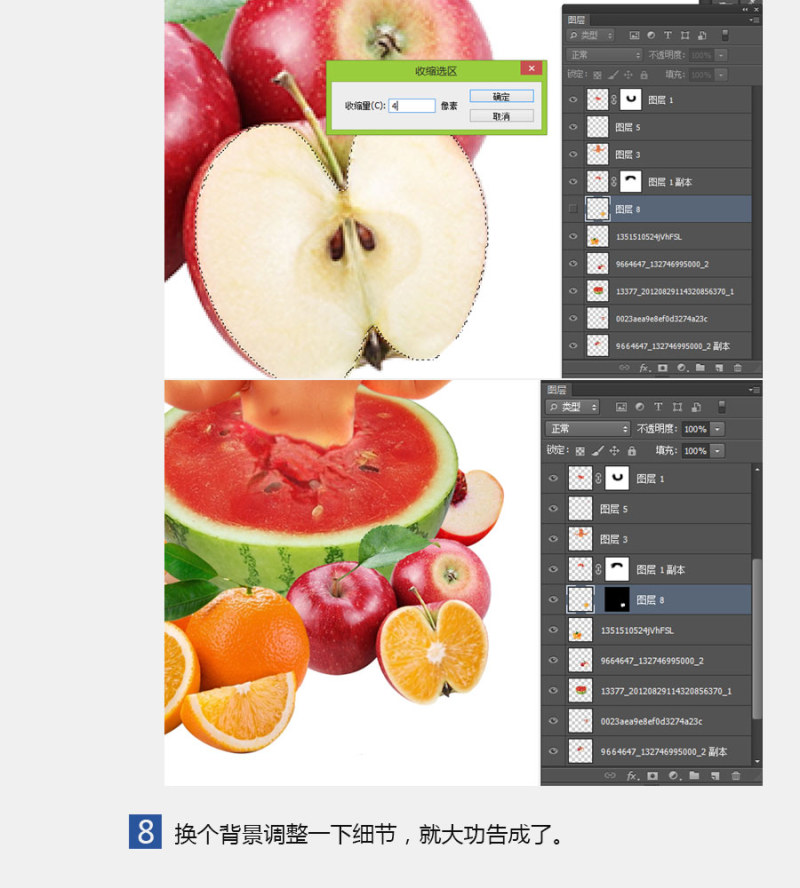Open the fx layer style menu in watermelon-side panel
This screenshot has width=800, height=888.
[x=631, y=776]
